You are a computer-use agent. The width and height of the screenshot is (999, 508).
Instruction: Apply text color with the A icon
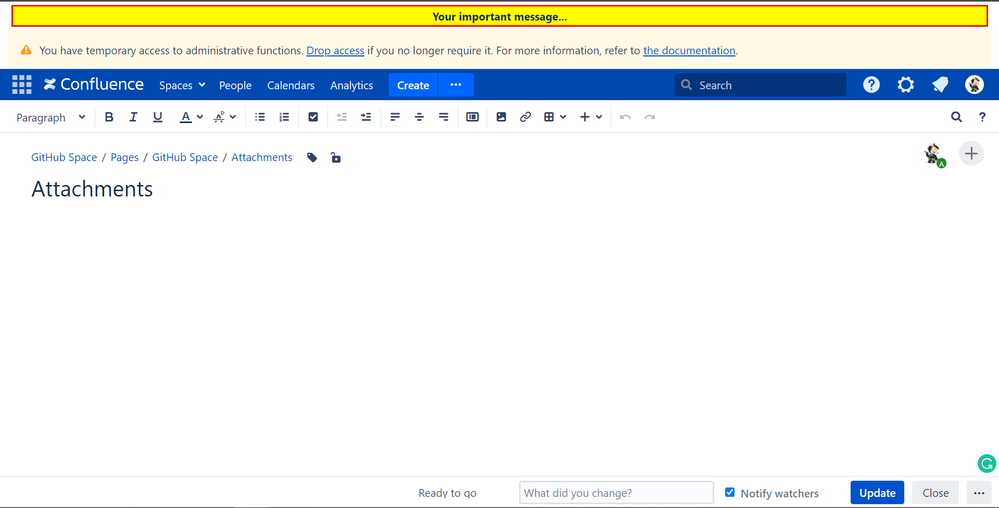[x=185, y=117]
